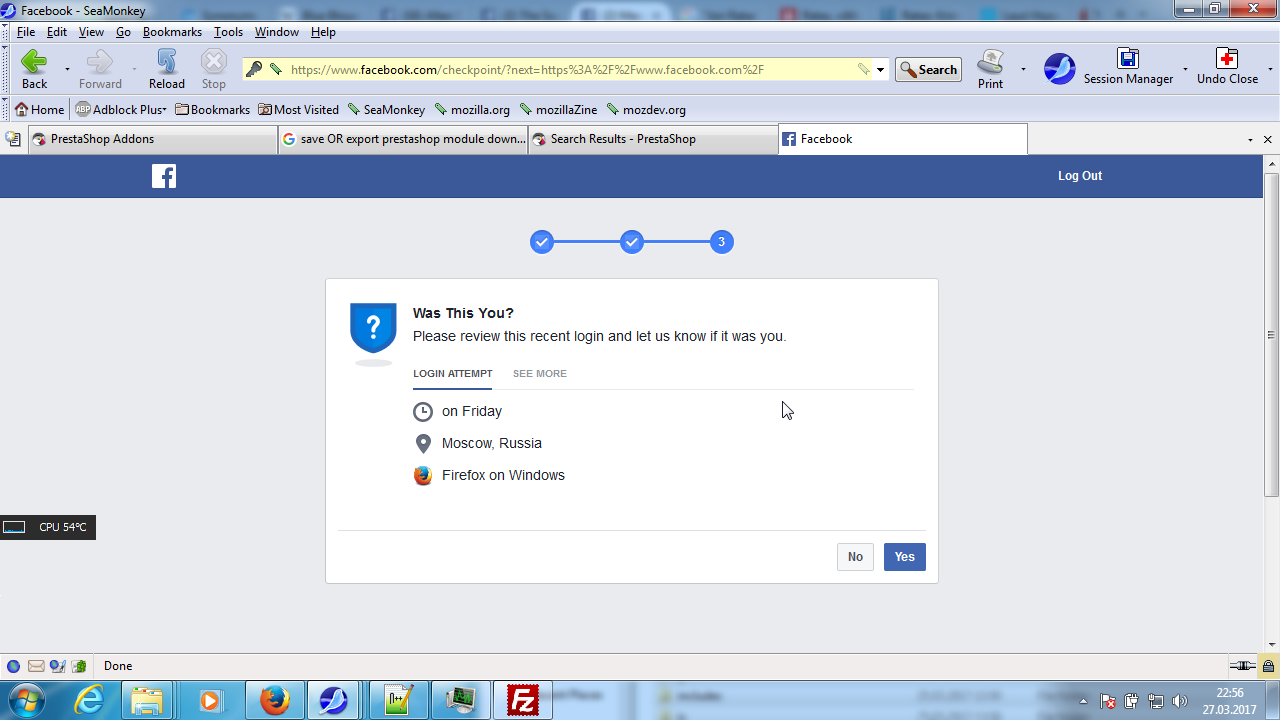The image size is (1280, 720).
Task: Expand the Undo Close dropdown arrow
Action: coord(1270,70)
